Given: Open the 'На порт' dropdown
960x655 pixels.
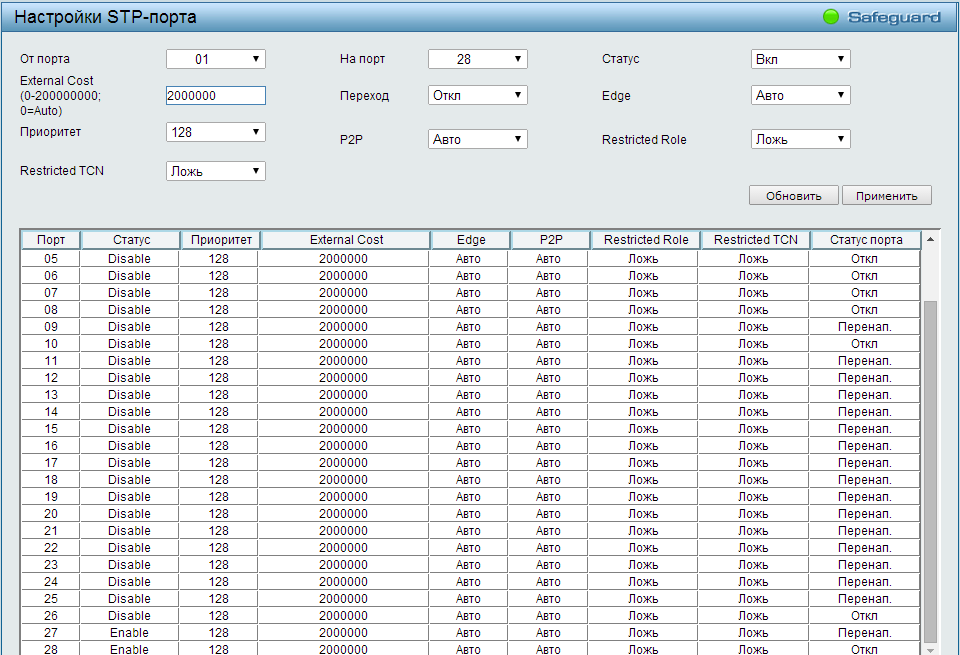Looking at the screenshot, I should (477, 59).
